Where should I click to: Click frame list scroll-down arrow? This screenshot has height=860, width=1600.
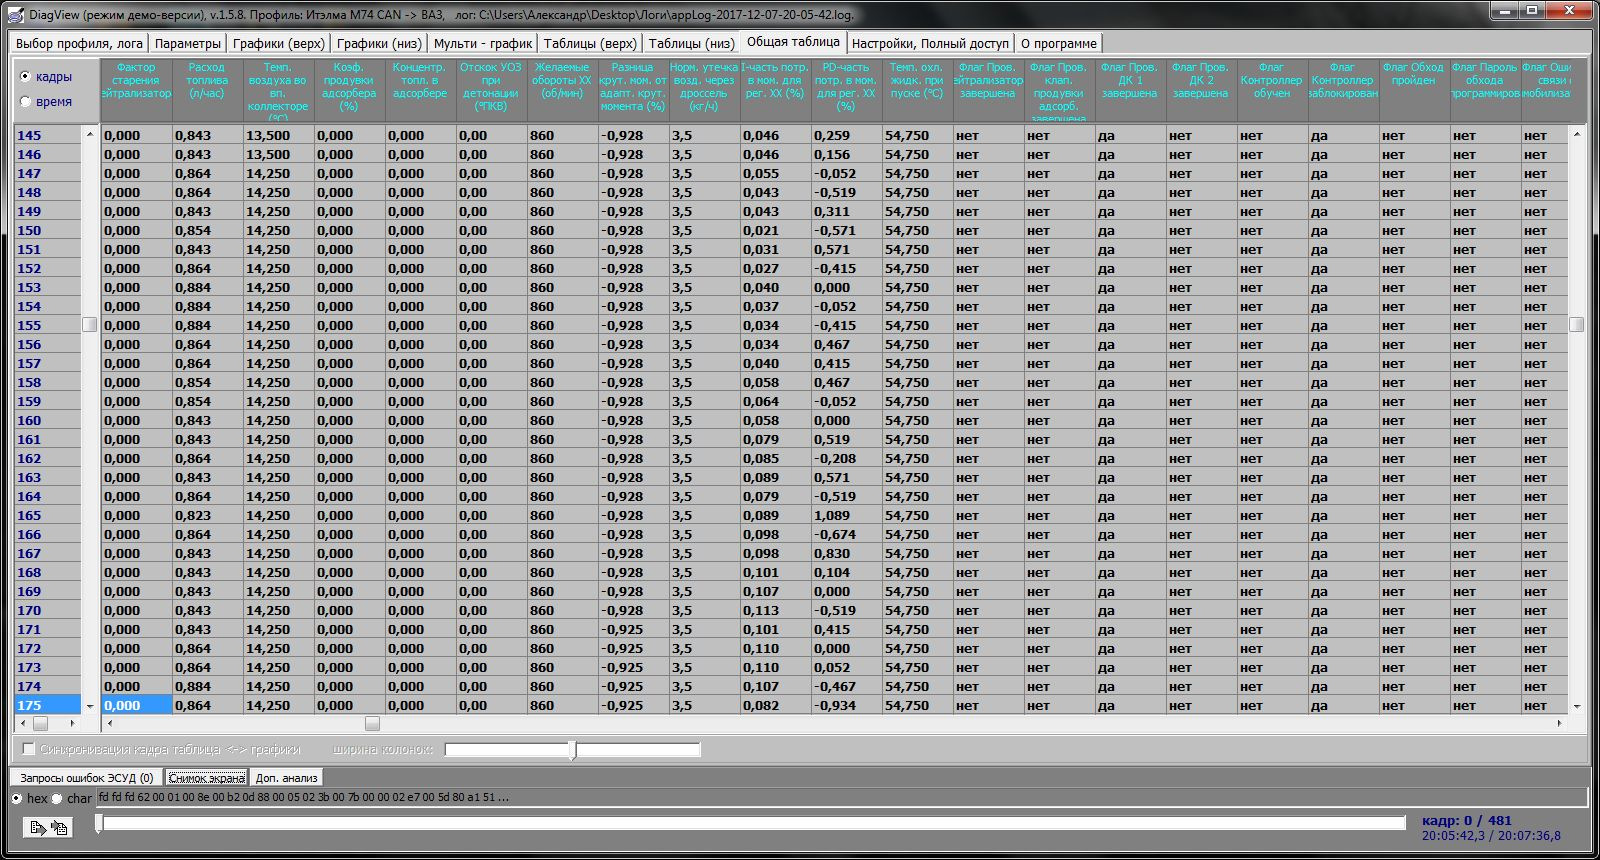pyautogui.click(x=90, y=706)
